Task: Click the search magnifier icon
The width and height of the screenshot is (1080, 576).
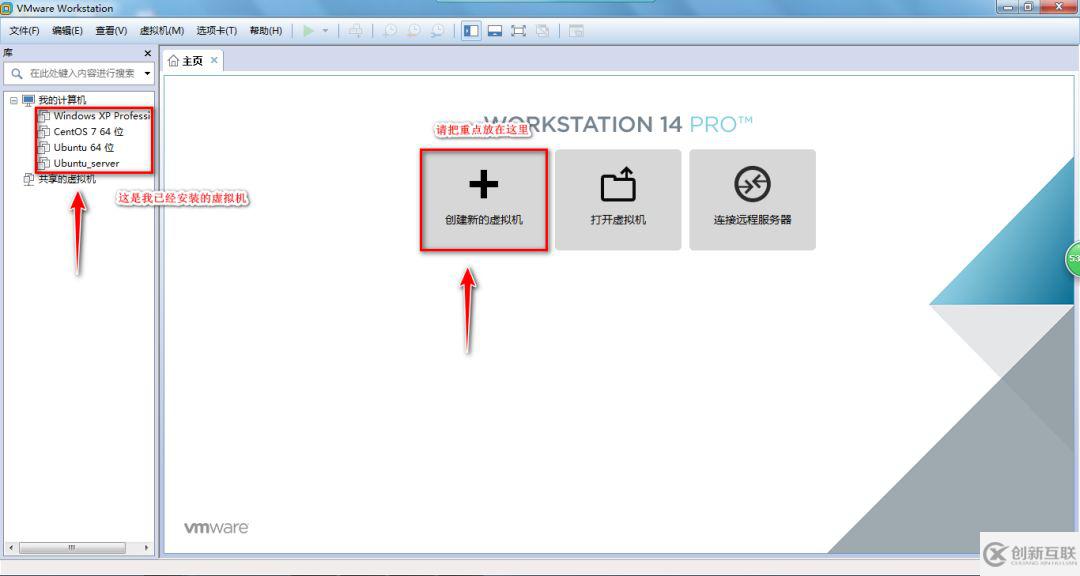Action: (17, 73)
